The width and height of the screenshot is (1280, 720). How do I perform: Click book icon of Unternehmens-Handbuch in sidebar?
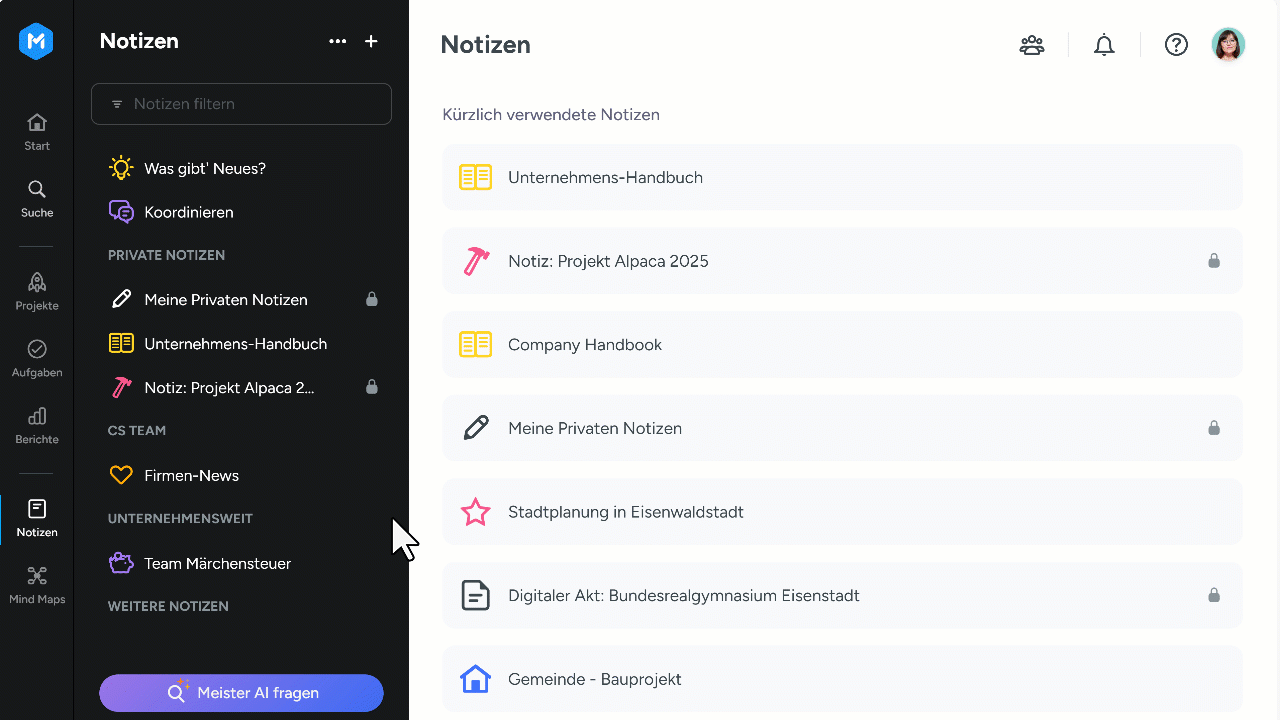121,343
